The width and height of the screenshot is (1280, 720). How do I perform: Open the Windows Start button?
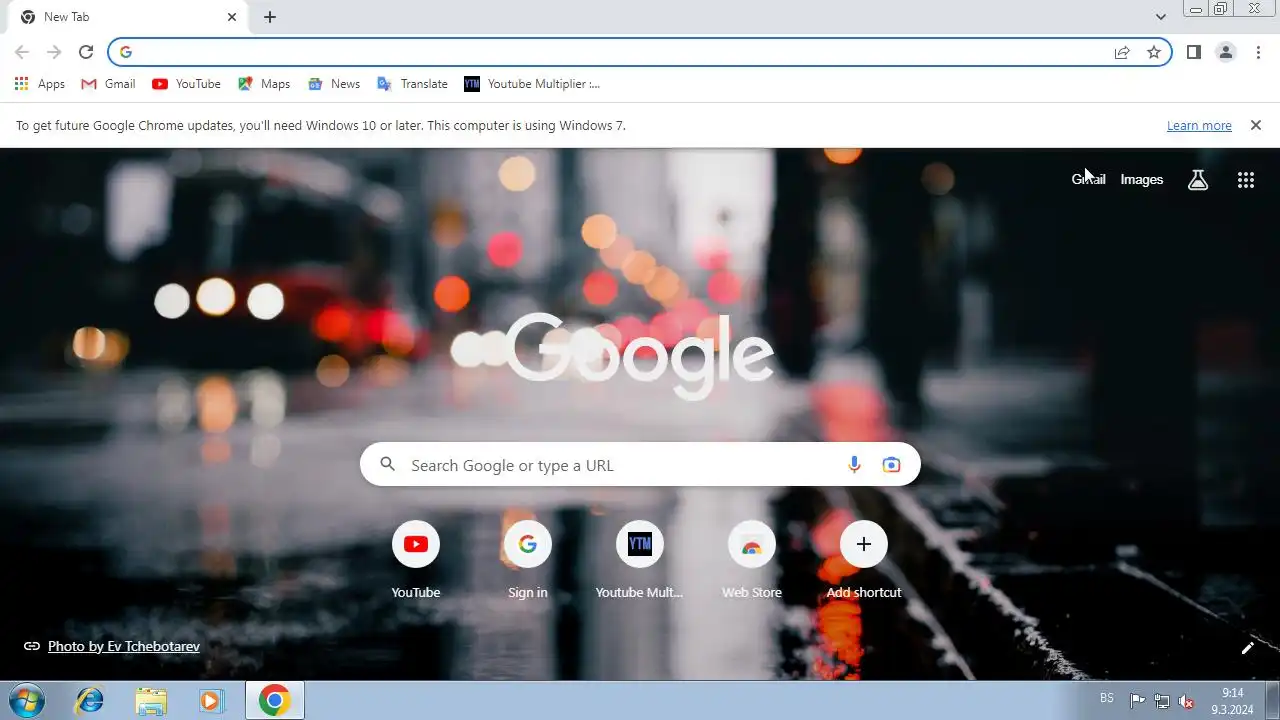coord(26,700)
